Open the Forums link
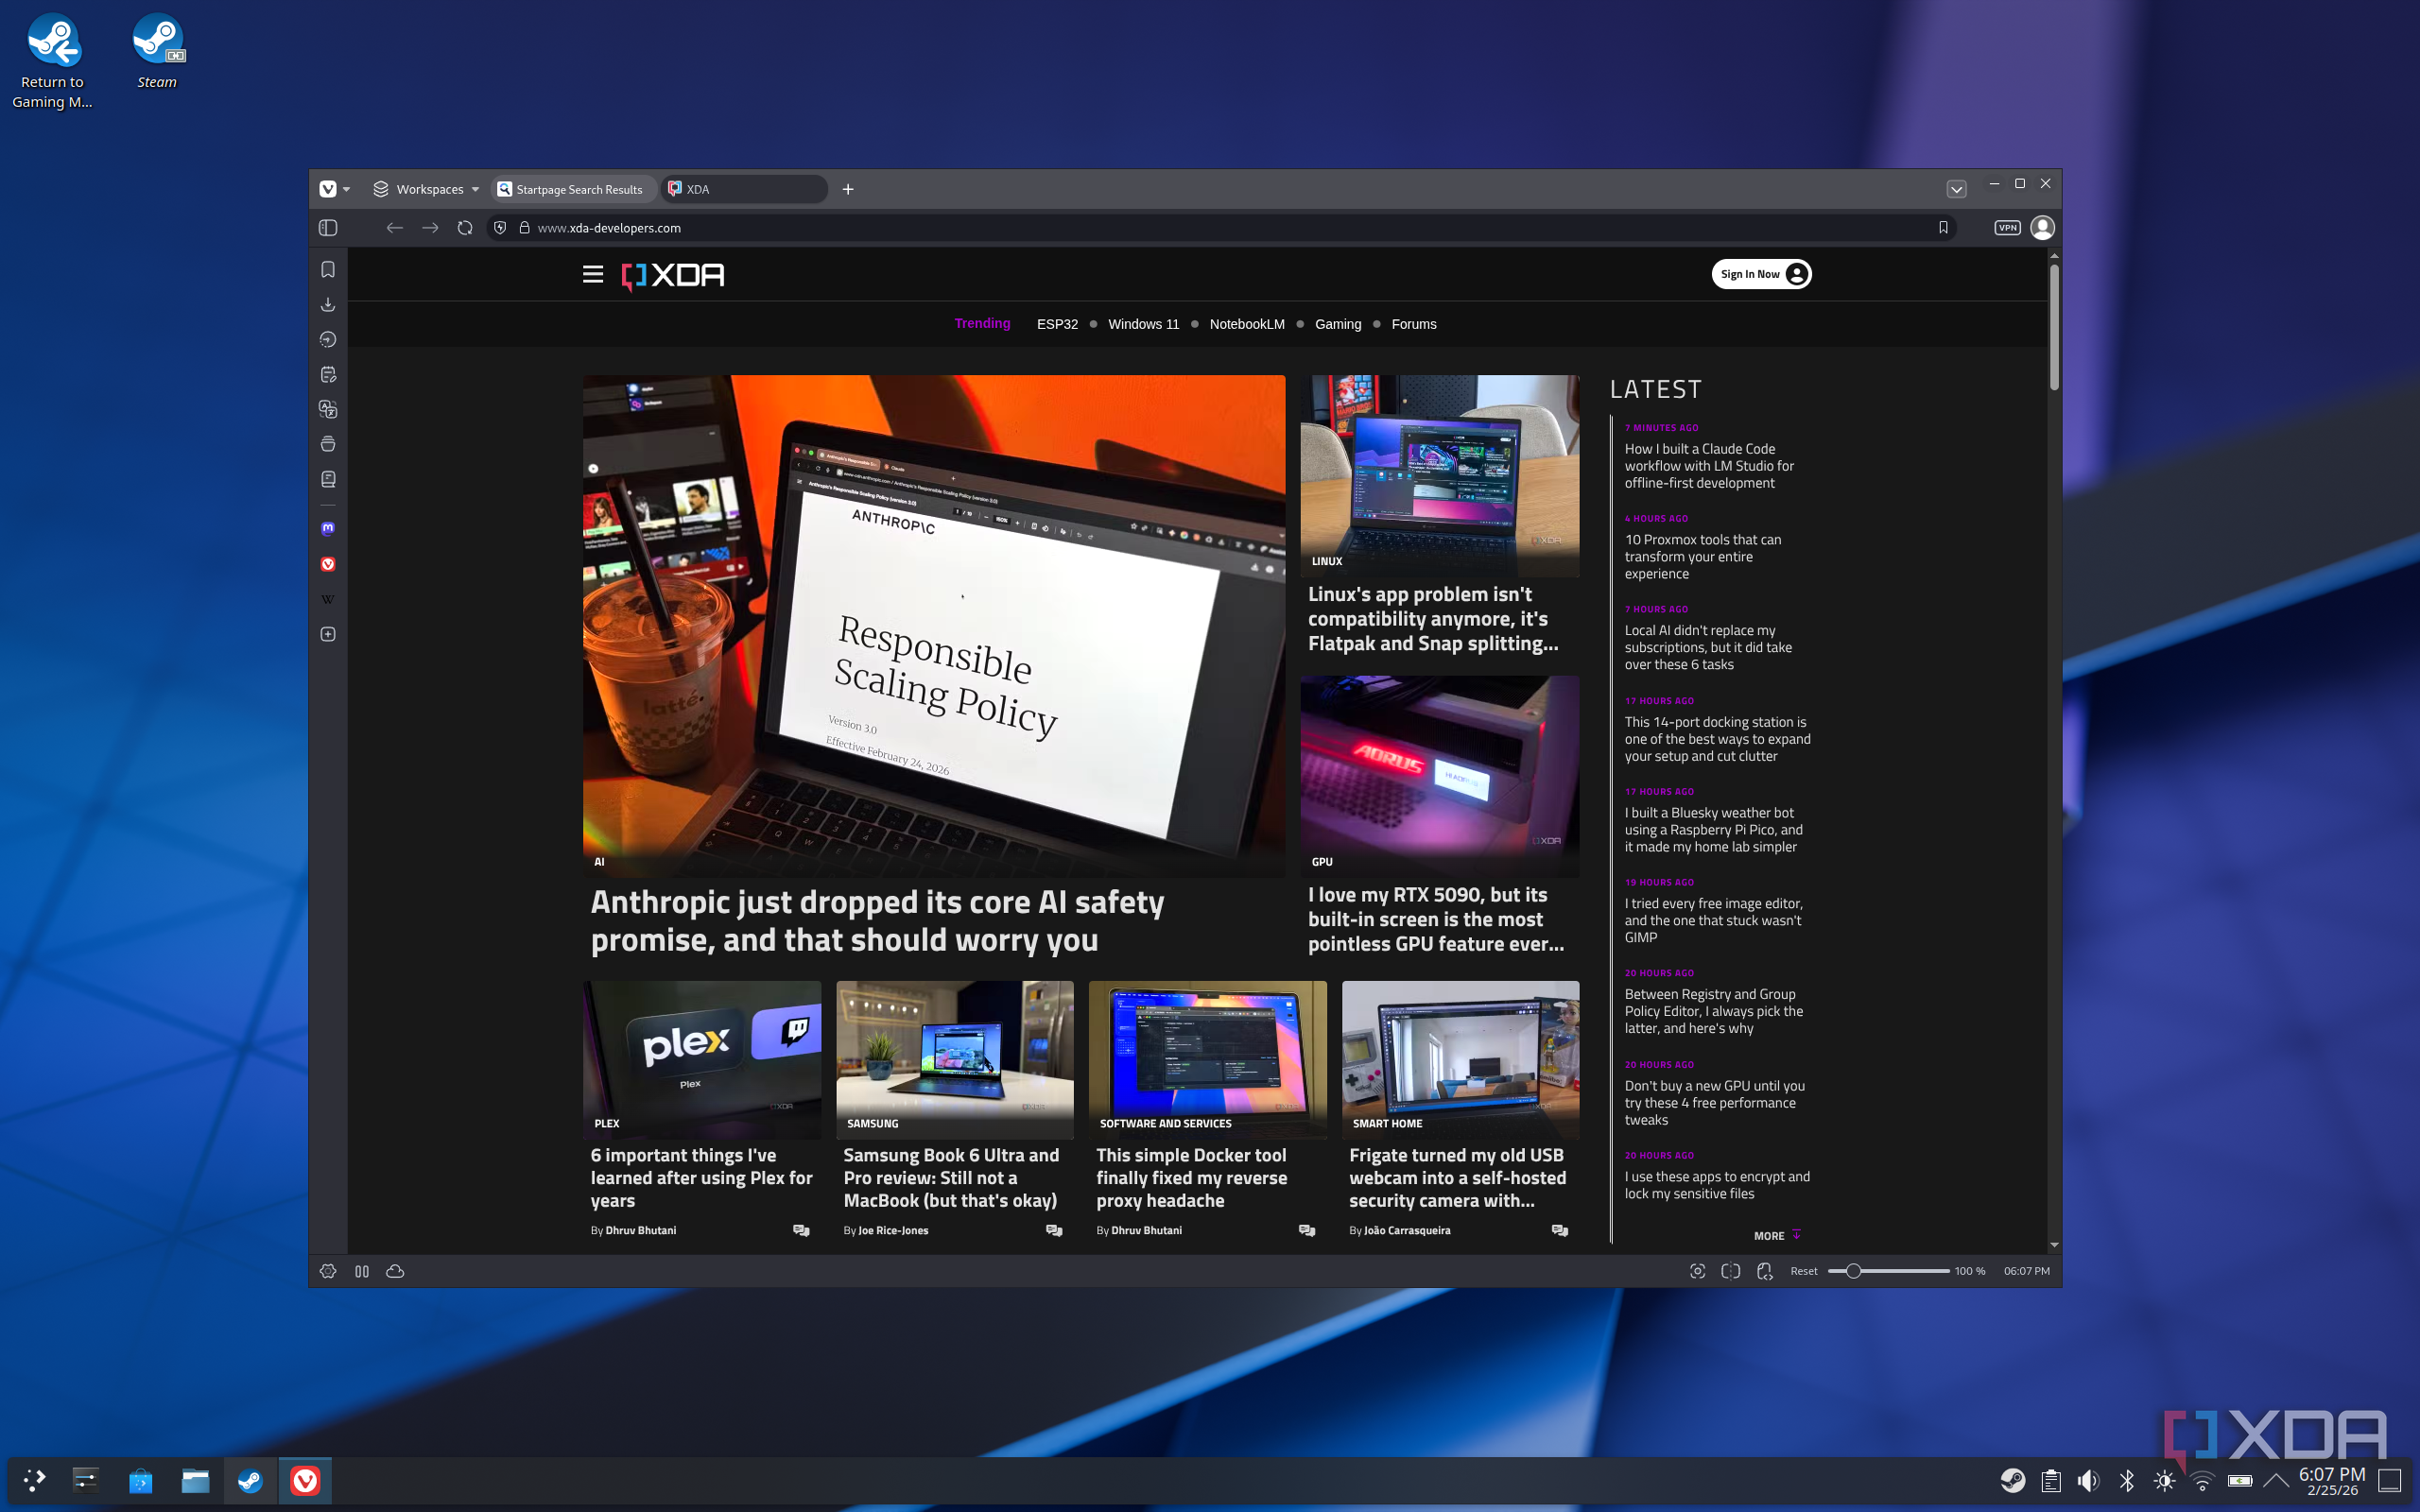The image size is (2420, 1512). [x=1413, y=324]
